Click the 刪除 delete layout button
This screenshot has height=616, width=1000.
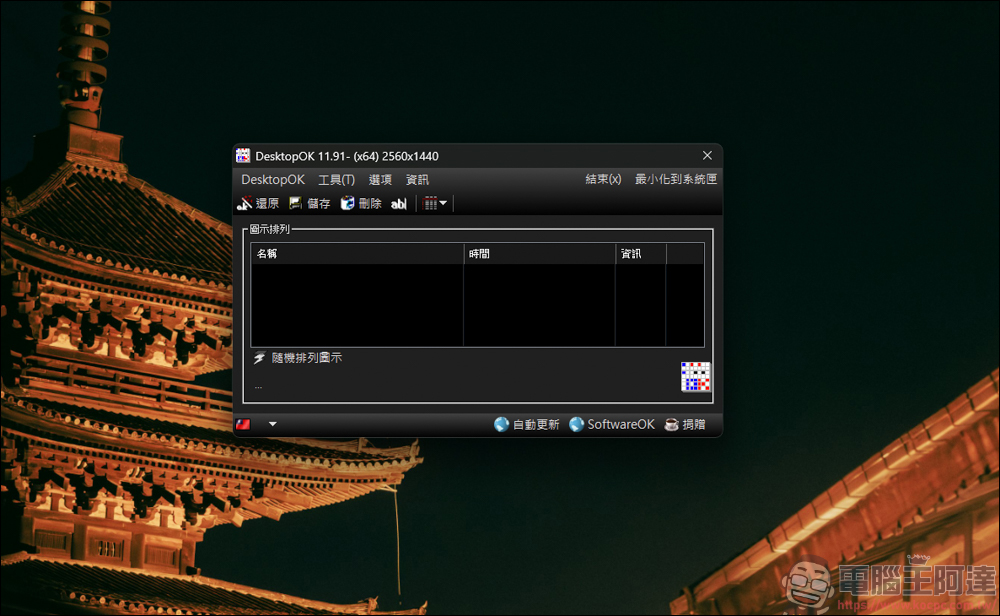point(361,203)
